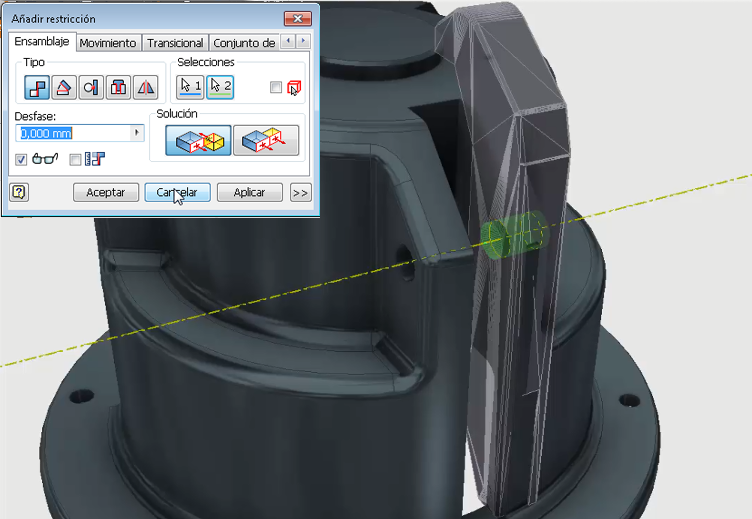
Task: Open the Desfase field arrow menu
Action: click(x=137, y=133)
